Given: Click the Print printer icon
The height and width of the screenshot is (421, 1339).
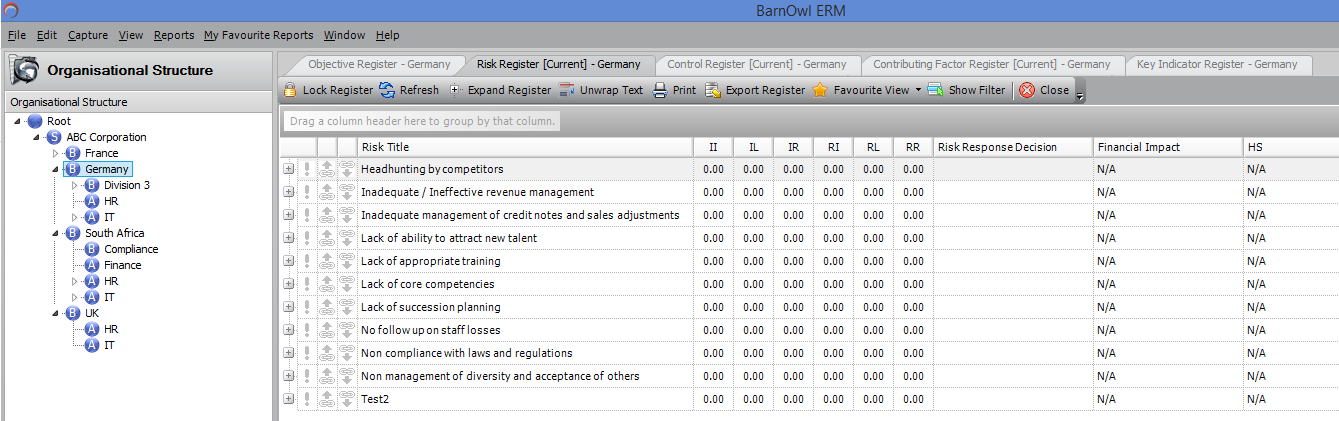Looking at the screenshot, I should pyautogui.click(x=660, y=90).
